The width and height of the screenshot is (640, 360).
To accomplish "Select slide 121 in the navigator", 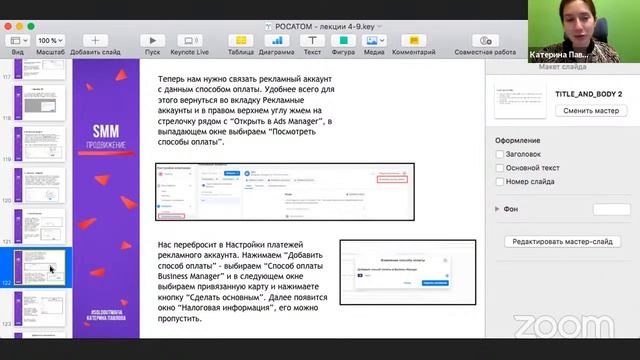I will click(x=40, y=227).
